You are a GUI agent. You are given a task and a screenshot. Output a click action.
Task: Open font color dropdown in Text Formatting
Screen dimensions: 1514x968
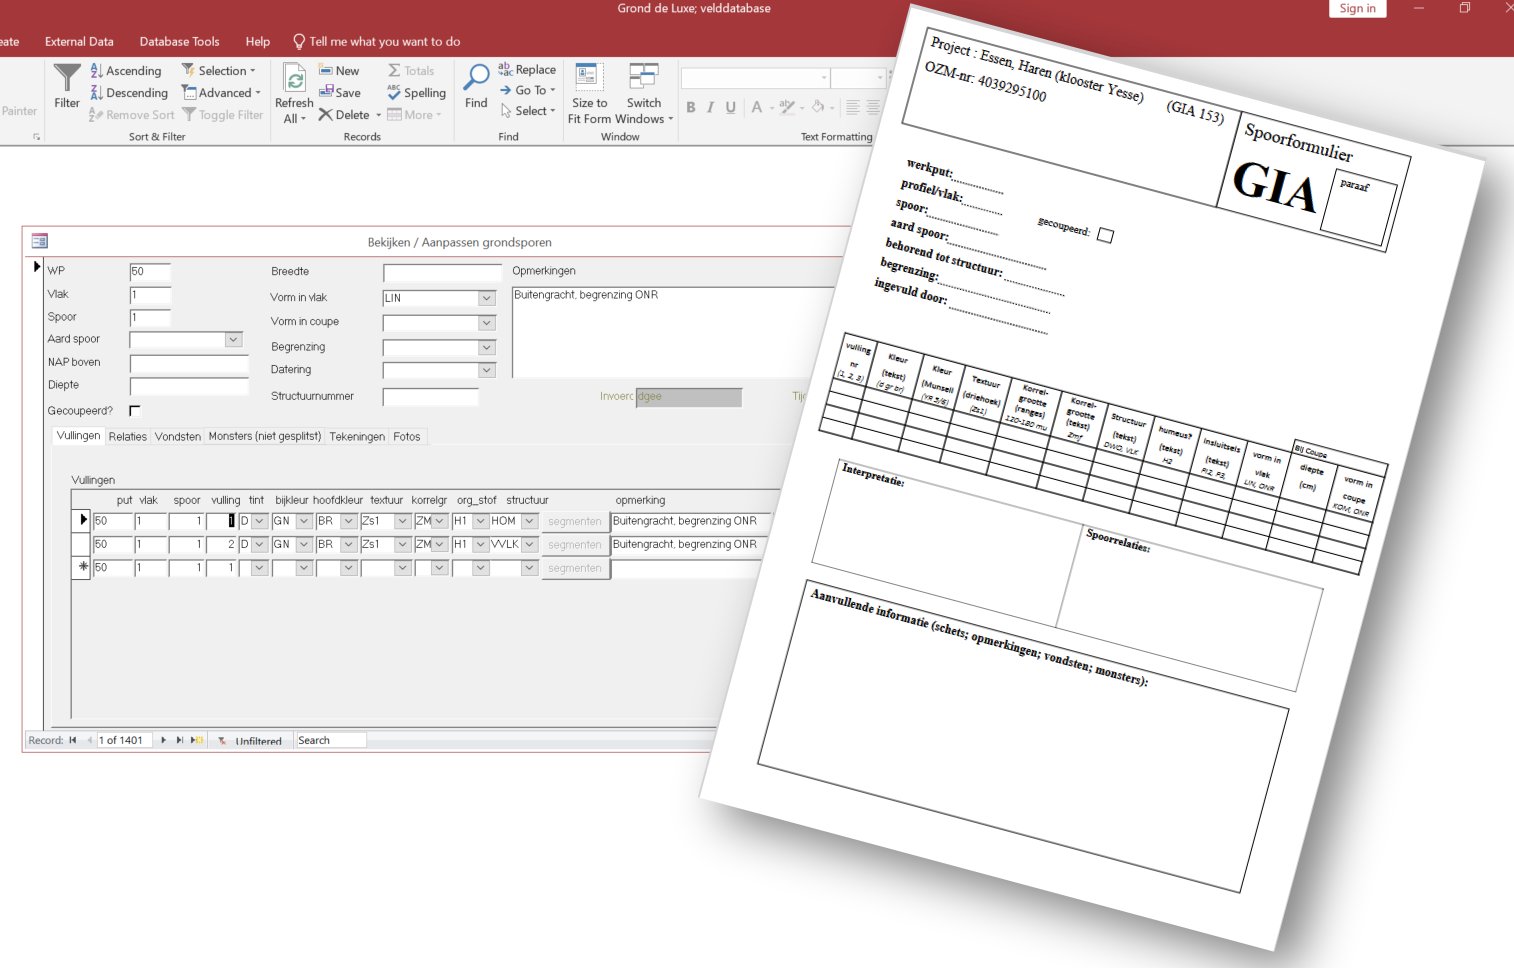click(x=772, y=107)
